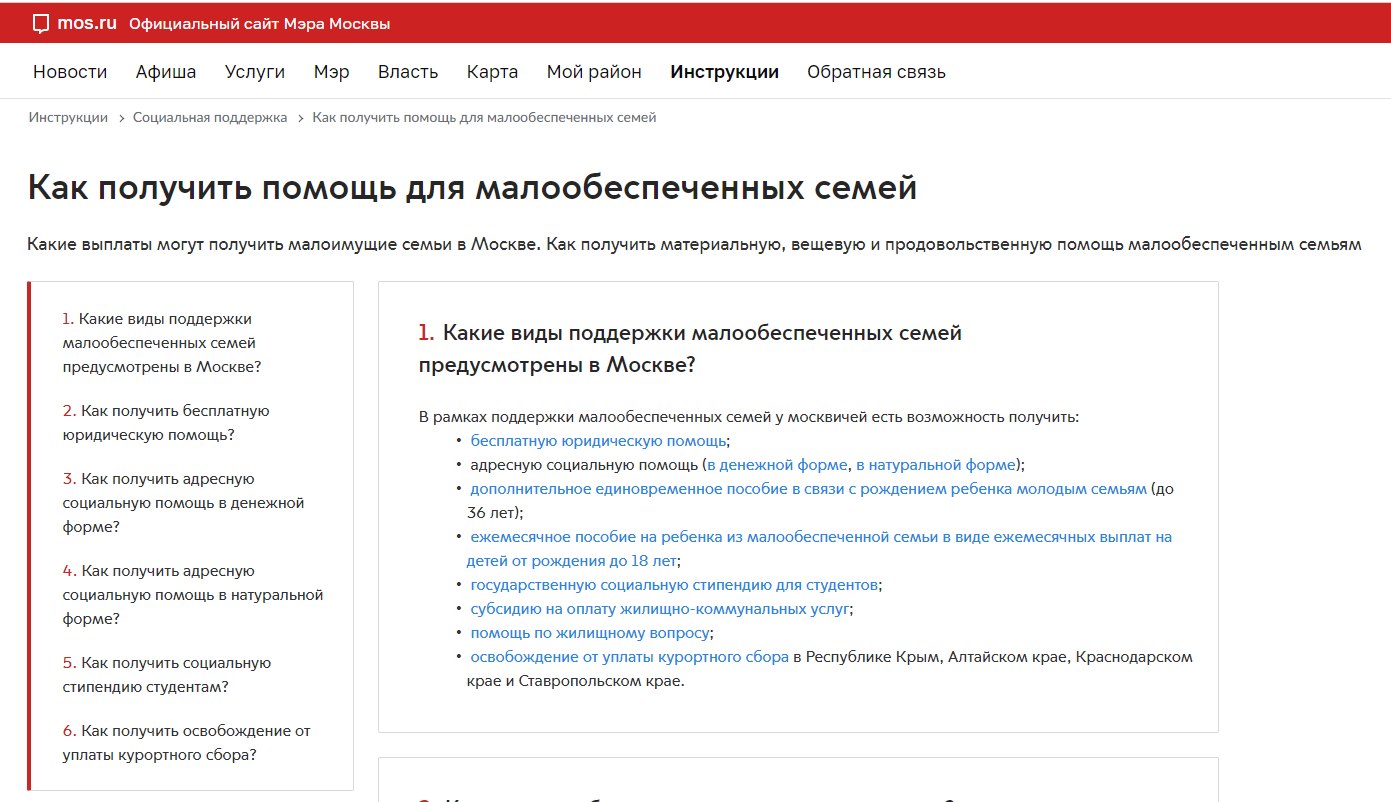Open sidebar item 4 помощь в натуральной форме
This screenshot has width=1391, height=802.
pyautogui.click(x=193, y=595)
